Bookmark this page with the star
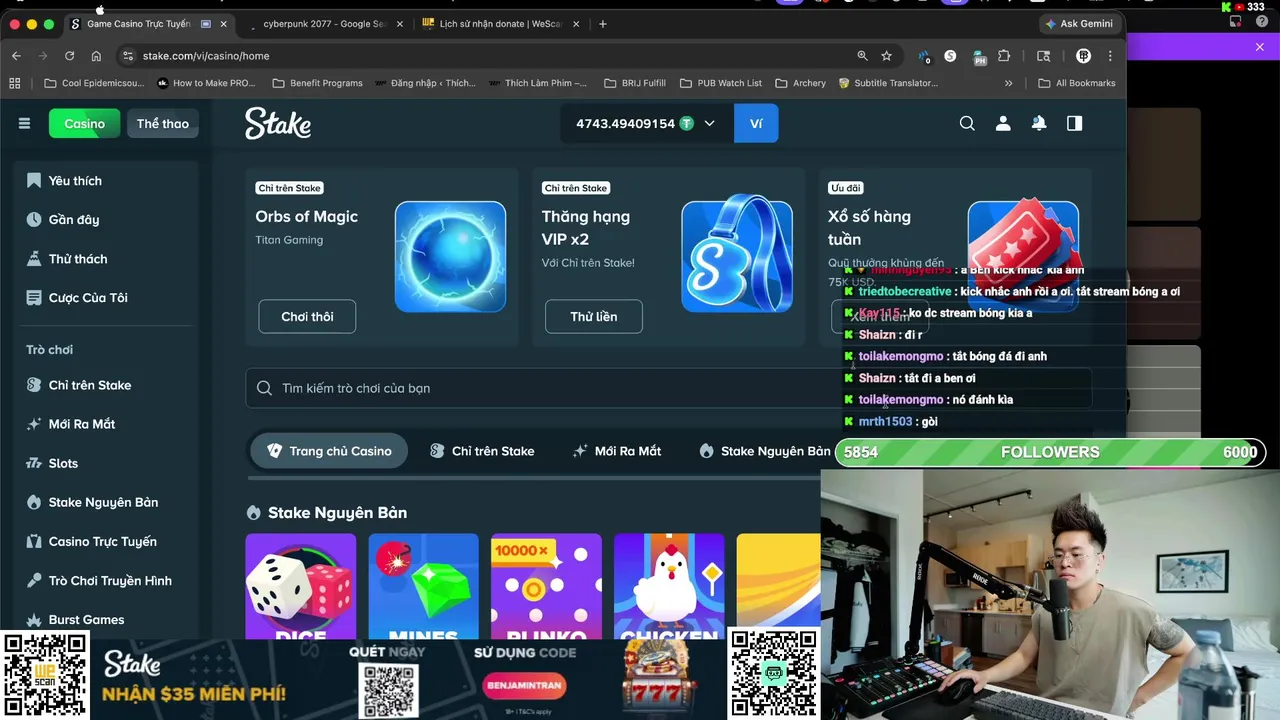 886,56
